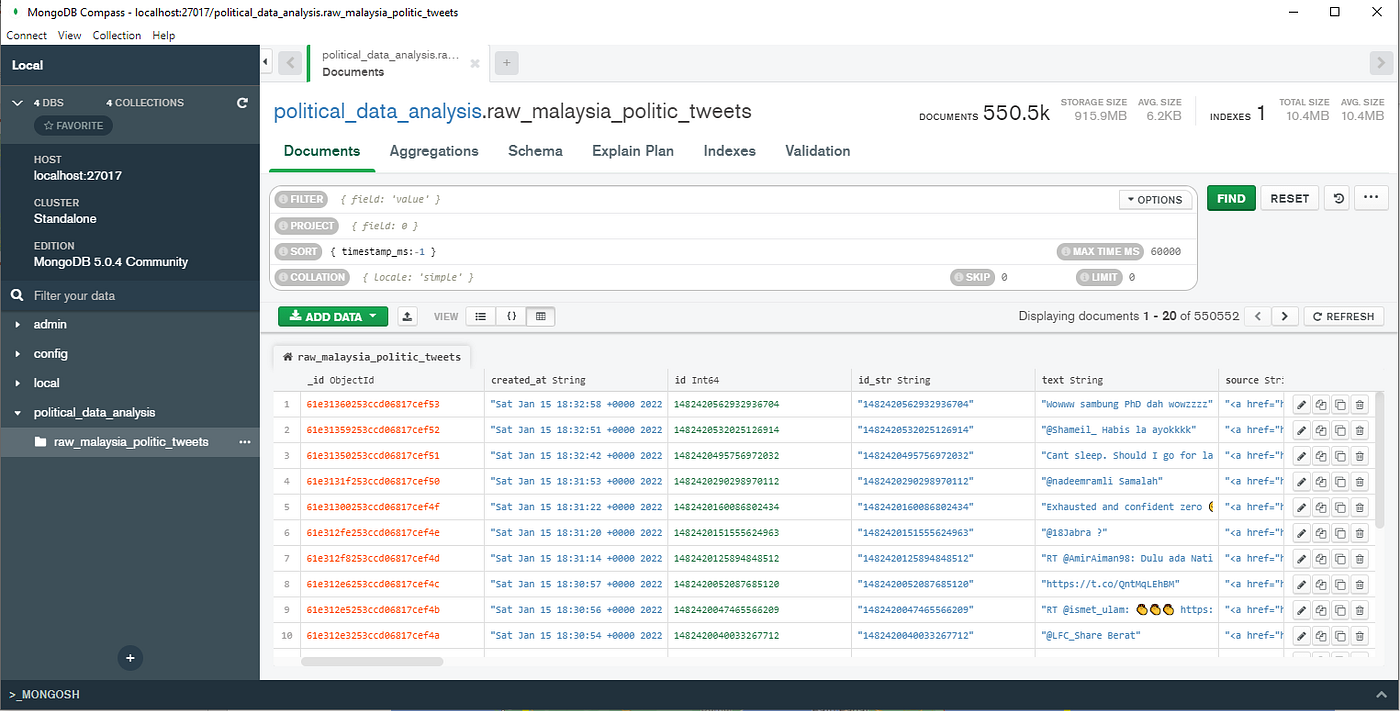Open the Help menu

point(164,35)
